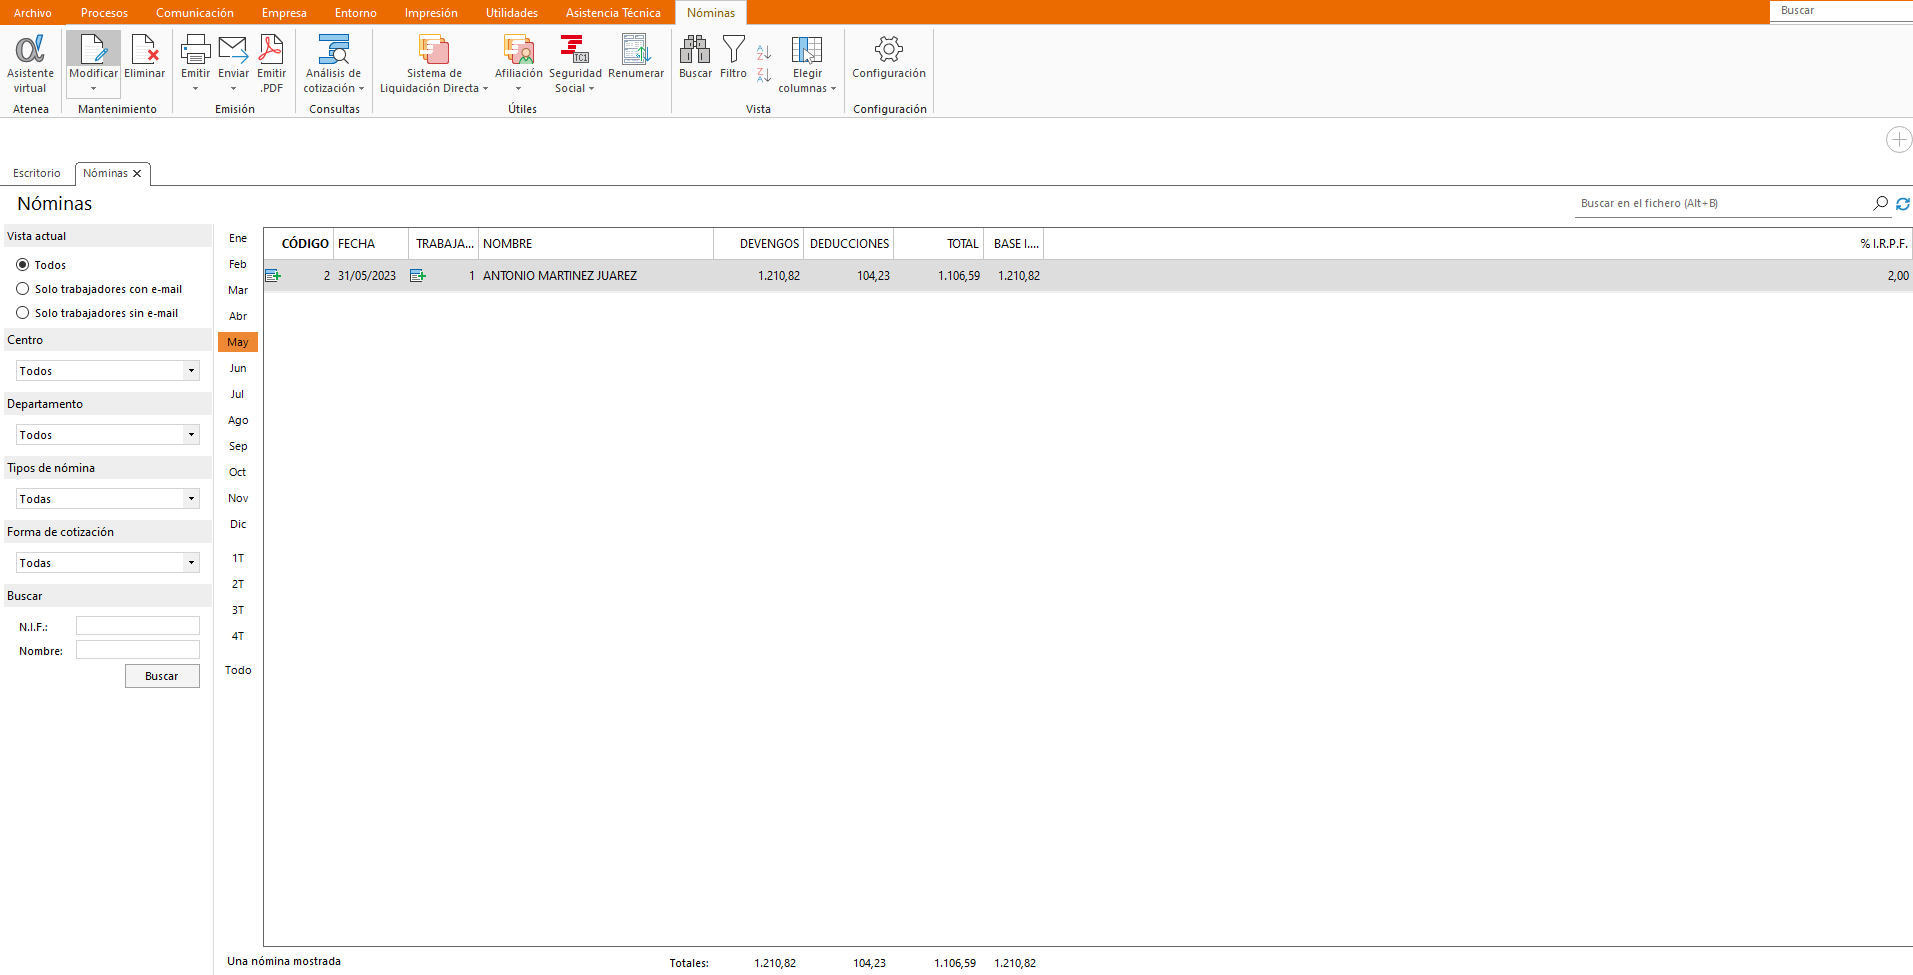Sort by the DEVENGOS column header
Viewport: 1913px width, 975px height.
(759, 244)
